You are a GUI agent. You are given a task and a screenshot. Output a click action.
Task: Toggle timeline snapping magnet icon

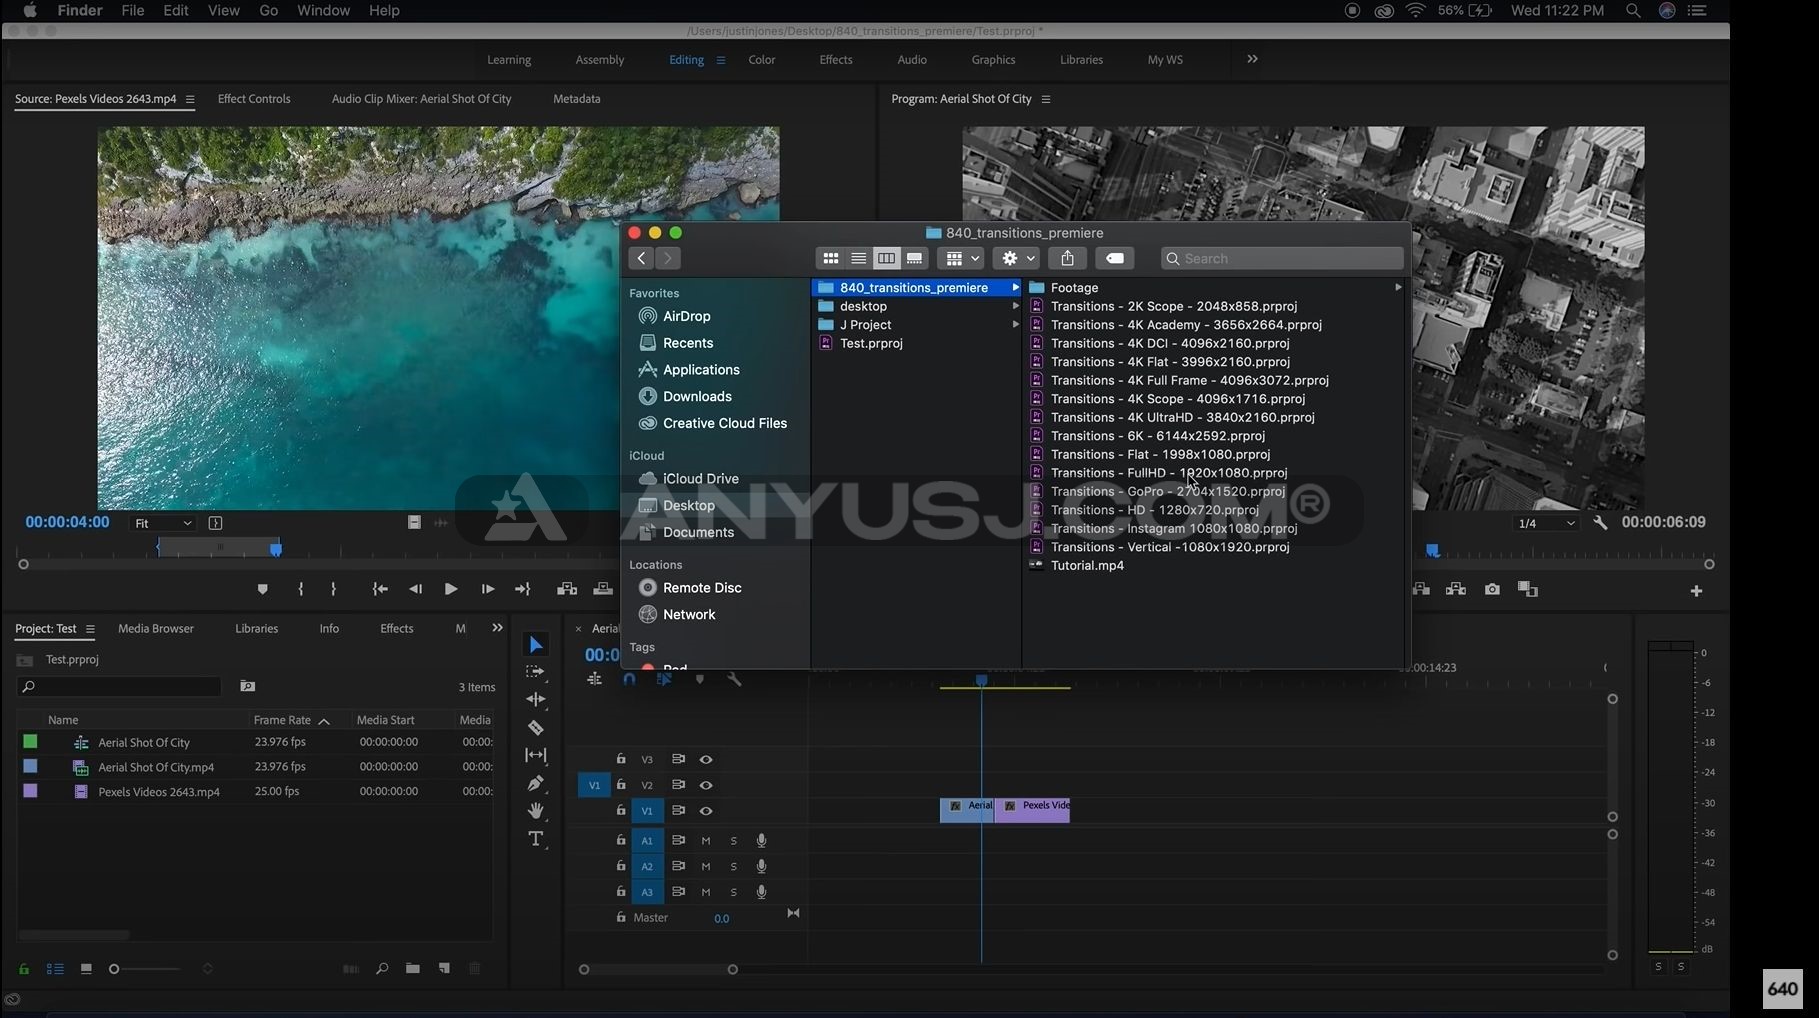[x=629, y=679]
